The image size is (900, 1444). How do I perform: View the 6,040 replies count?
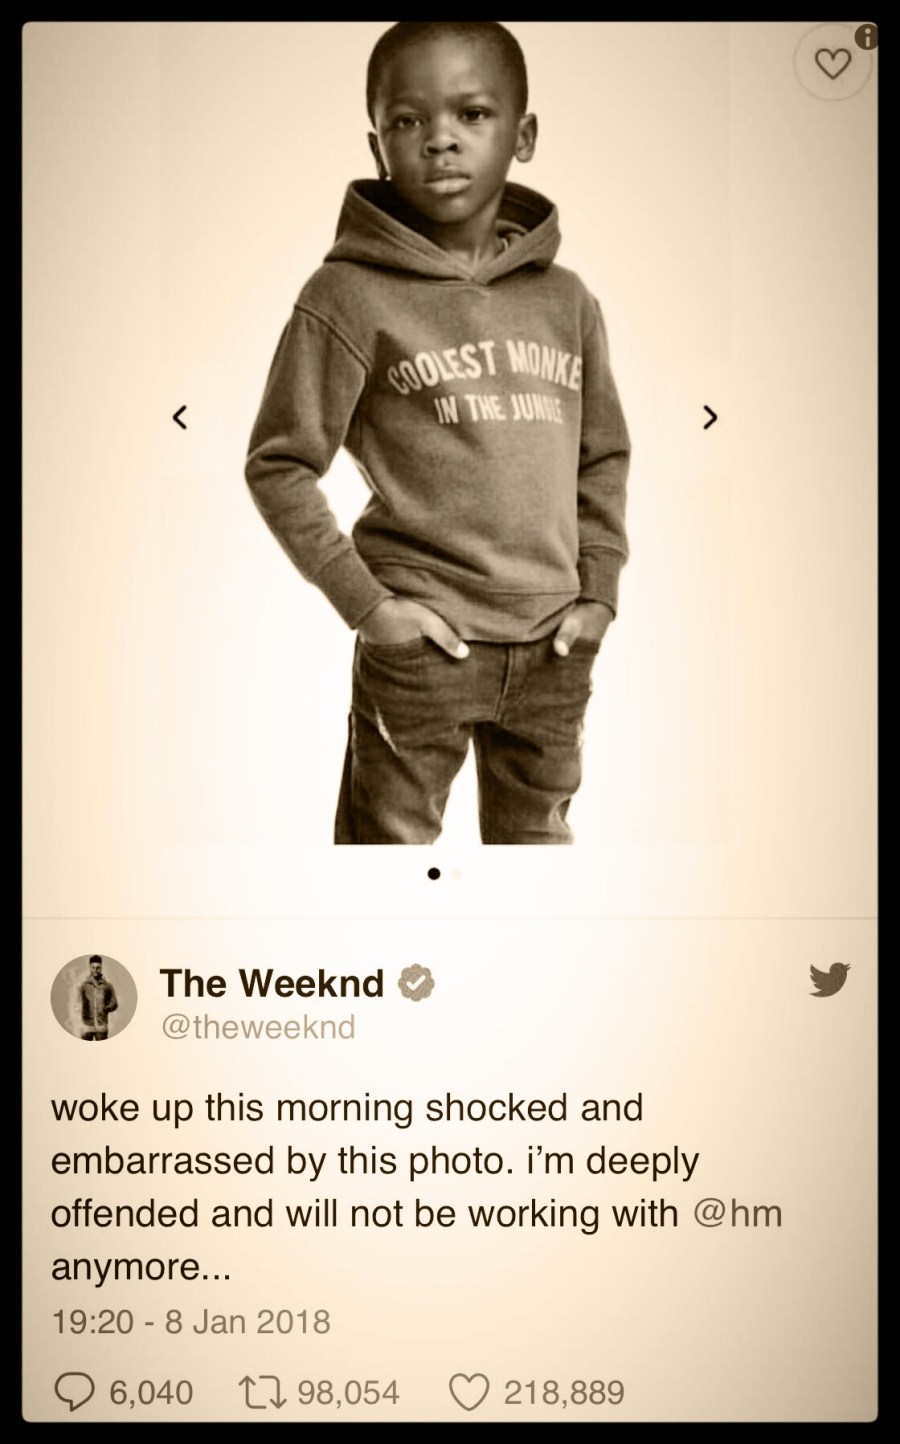151,1392
